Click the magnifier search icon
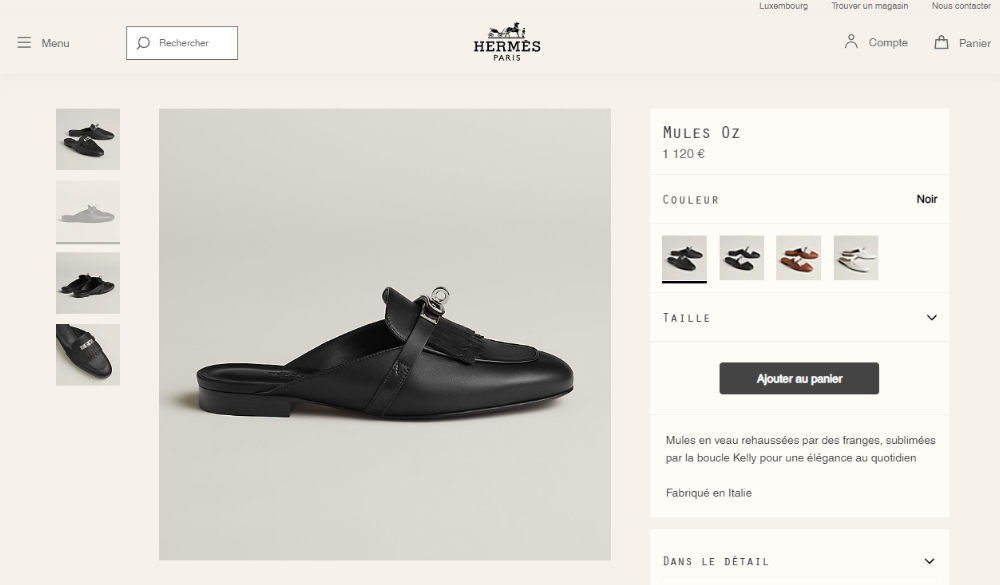Viewport: 1000px width, 585px height. 143,43
